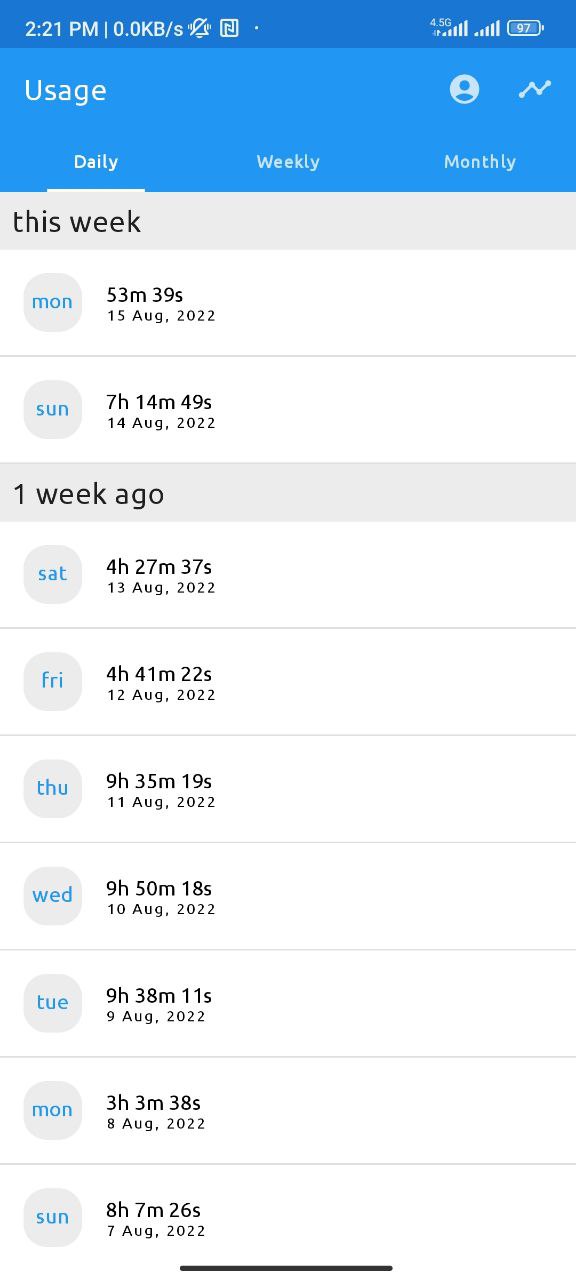This screenshot has height=1280, width=576.
Task: Switch to the Monthly tab
Action: pos(480,161)
